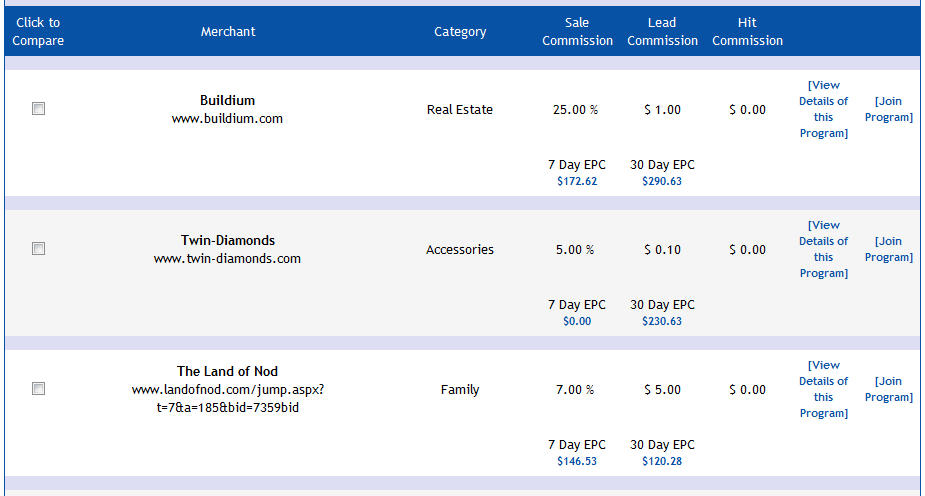This screenshot has width=925, height=496.
Task: Click Buildium sale commission 25.00 %
Action: pos(575,110)
